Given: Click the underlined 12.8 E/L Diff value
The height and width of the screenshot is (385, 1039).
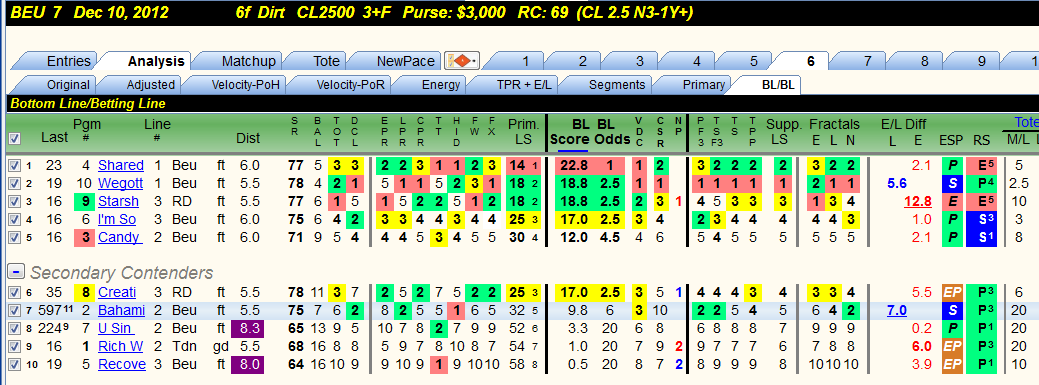Looking at the screenshot, I should [918, 201].
